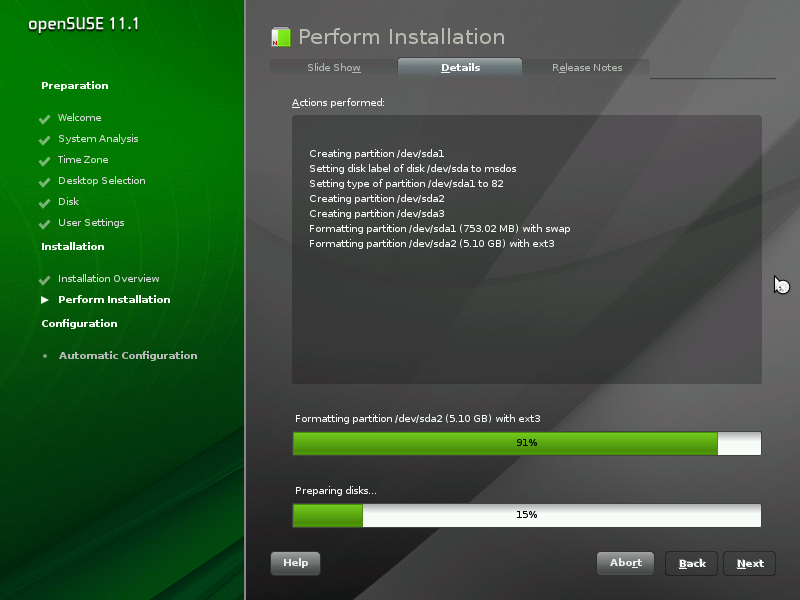The image size is (800, 600).
Task: Click the Perform Installation page heading
Action: [x=402, y=37]
